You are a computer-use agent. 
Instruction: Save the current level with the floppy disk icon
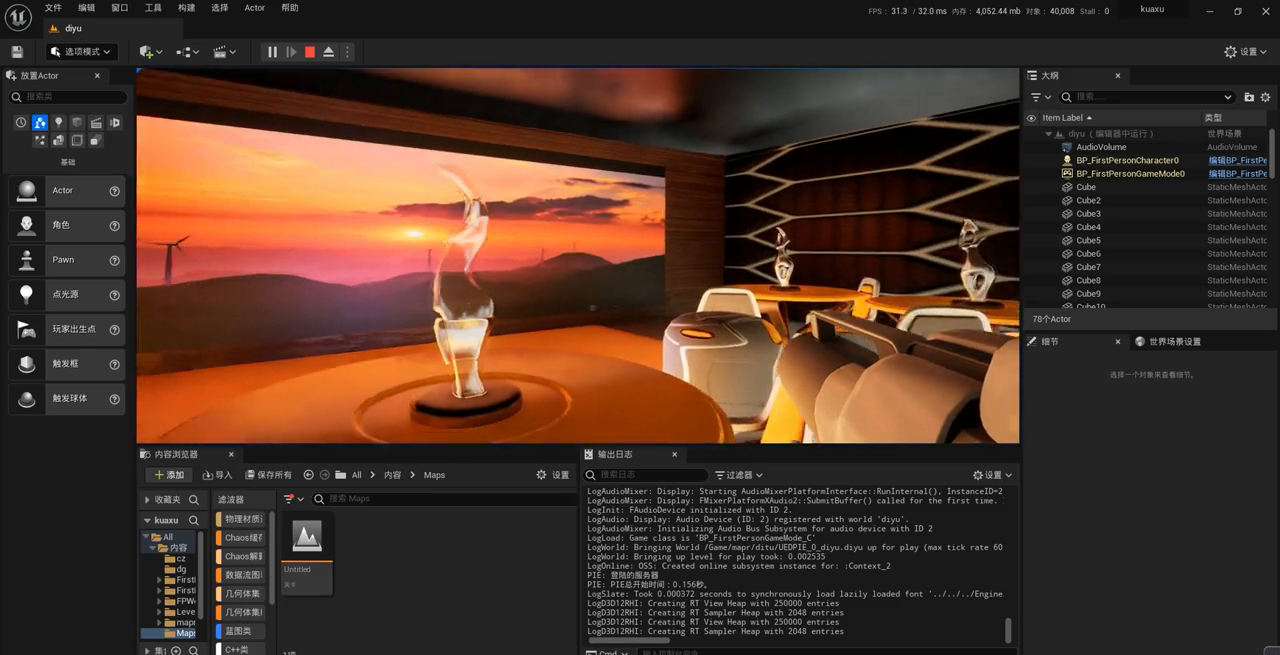[x=17, y=52]
